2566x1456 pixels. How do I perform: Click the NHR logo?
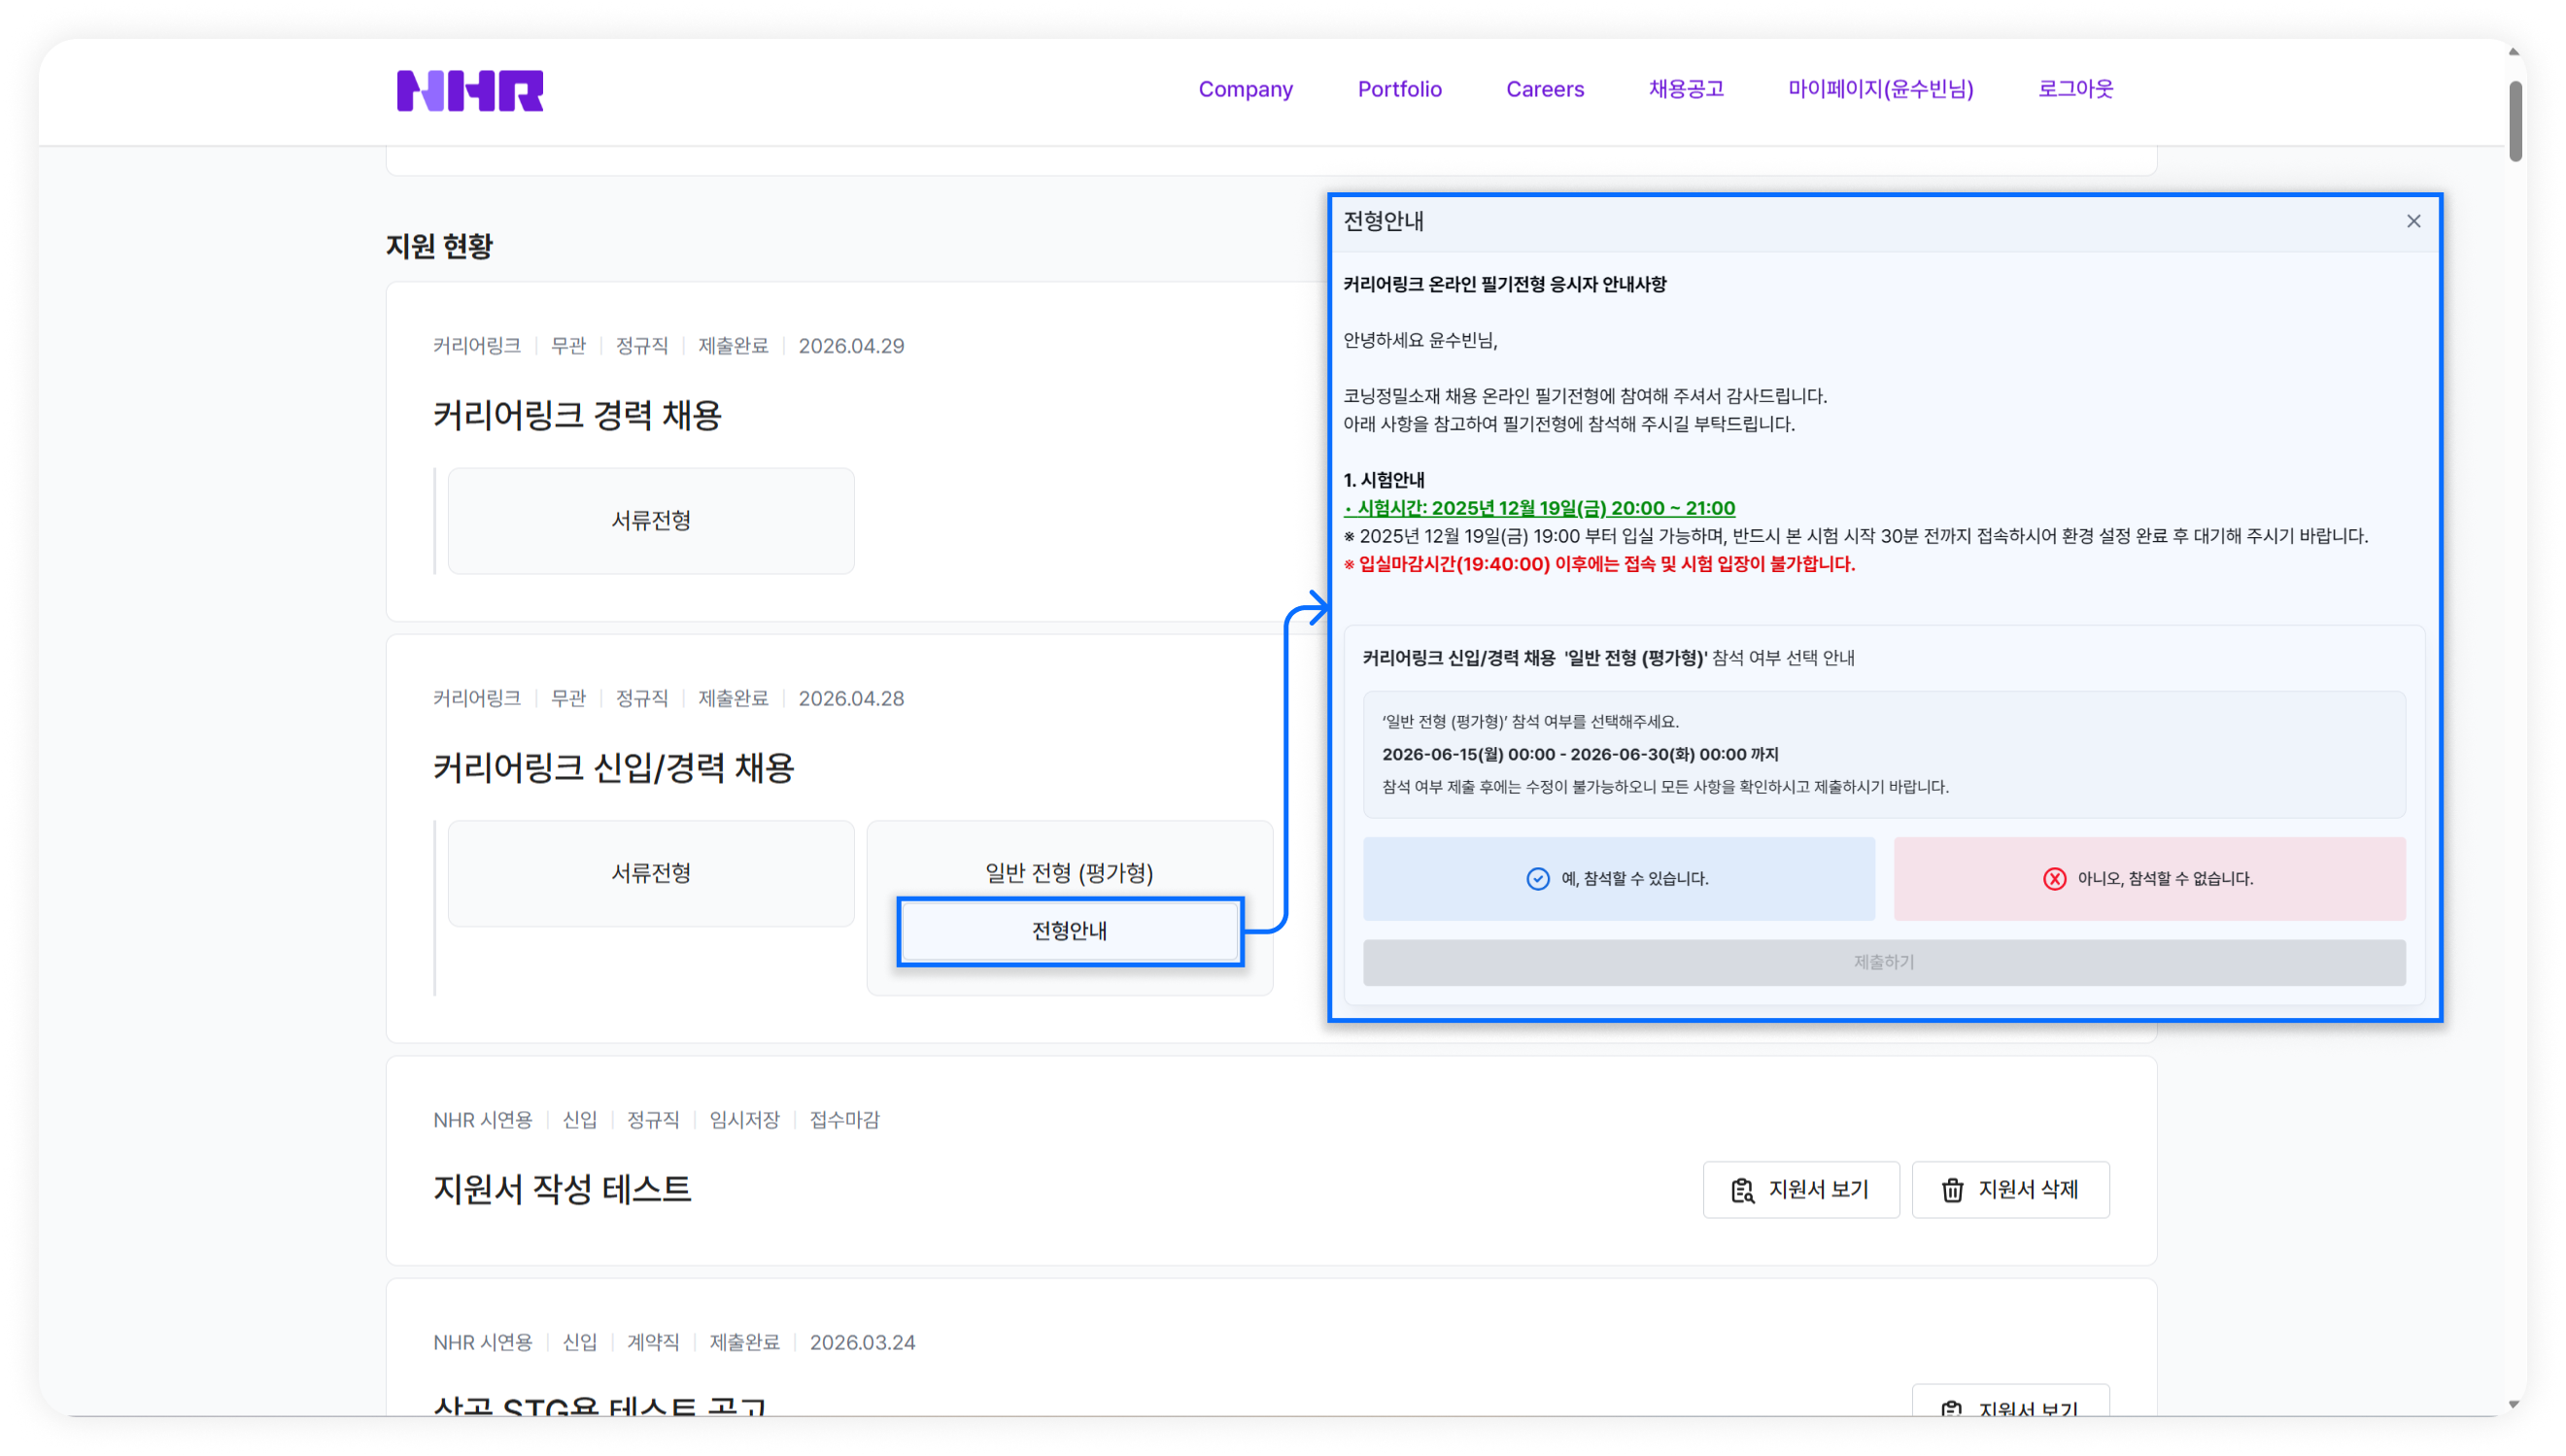pos(470,90)
